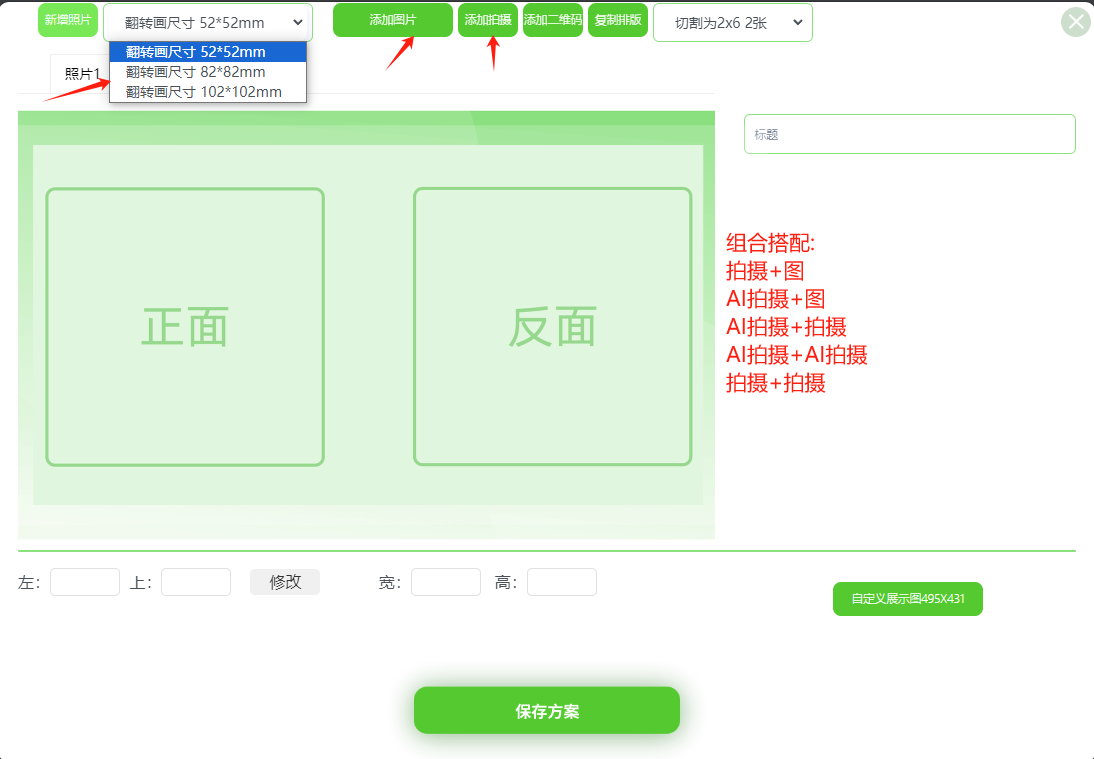
Task: Click the 添加拍摄 button
Action: point(488,20)
